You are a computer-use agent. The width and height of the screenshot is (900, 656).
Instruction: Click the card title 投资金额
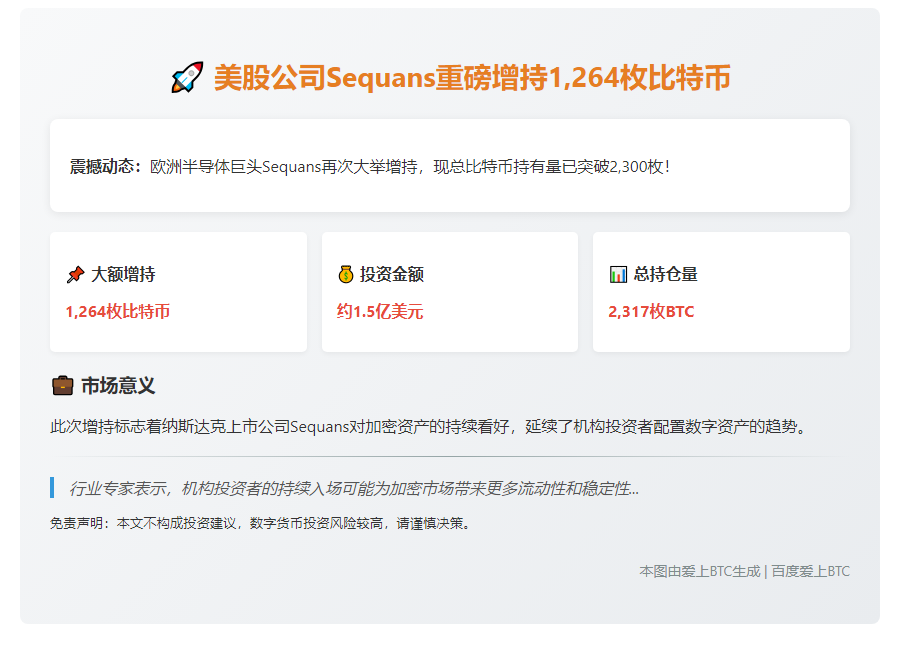pyautogui.click(x=391, y=274)
